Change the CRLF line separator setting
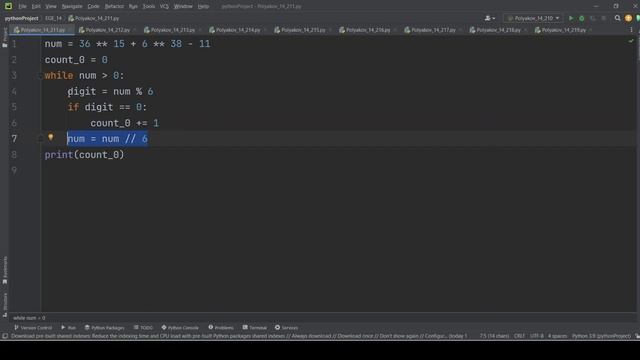The width and height of the screenshot is (640, 360). [519, 336]
